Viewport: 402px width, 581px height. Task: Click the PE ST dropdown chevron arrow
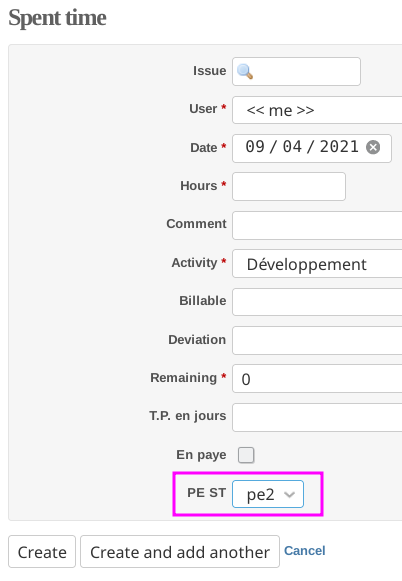tap(289, 494)
